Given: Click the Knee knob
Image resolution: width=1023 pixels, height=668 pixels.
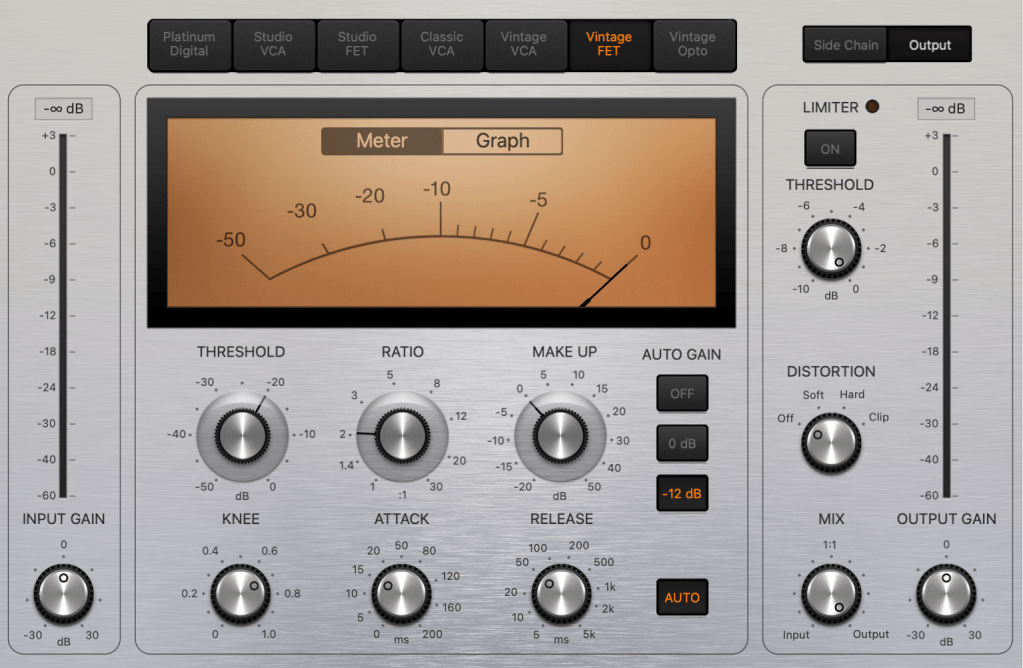Looking at the screenshot, I should (241, 593).
